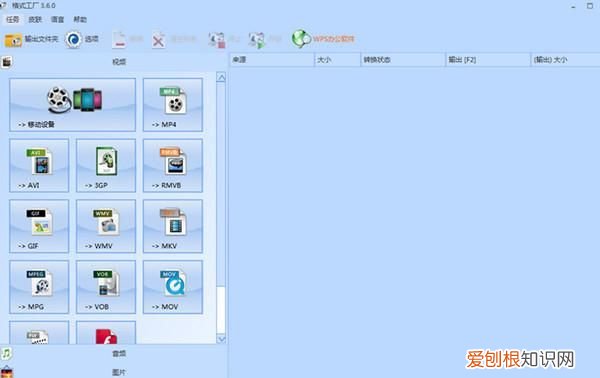Click the (输出) 大小 column header
This screenshot has width=600, height=378.
(x=565, y=60)
